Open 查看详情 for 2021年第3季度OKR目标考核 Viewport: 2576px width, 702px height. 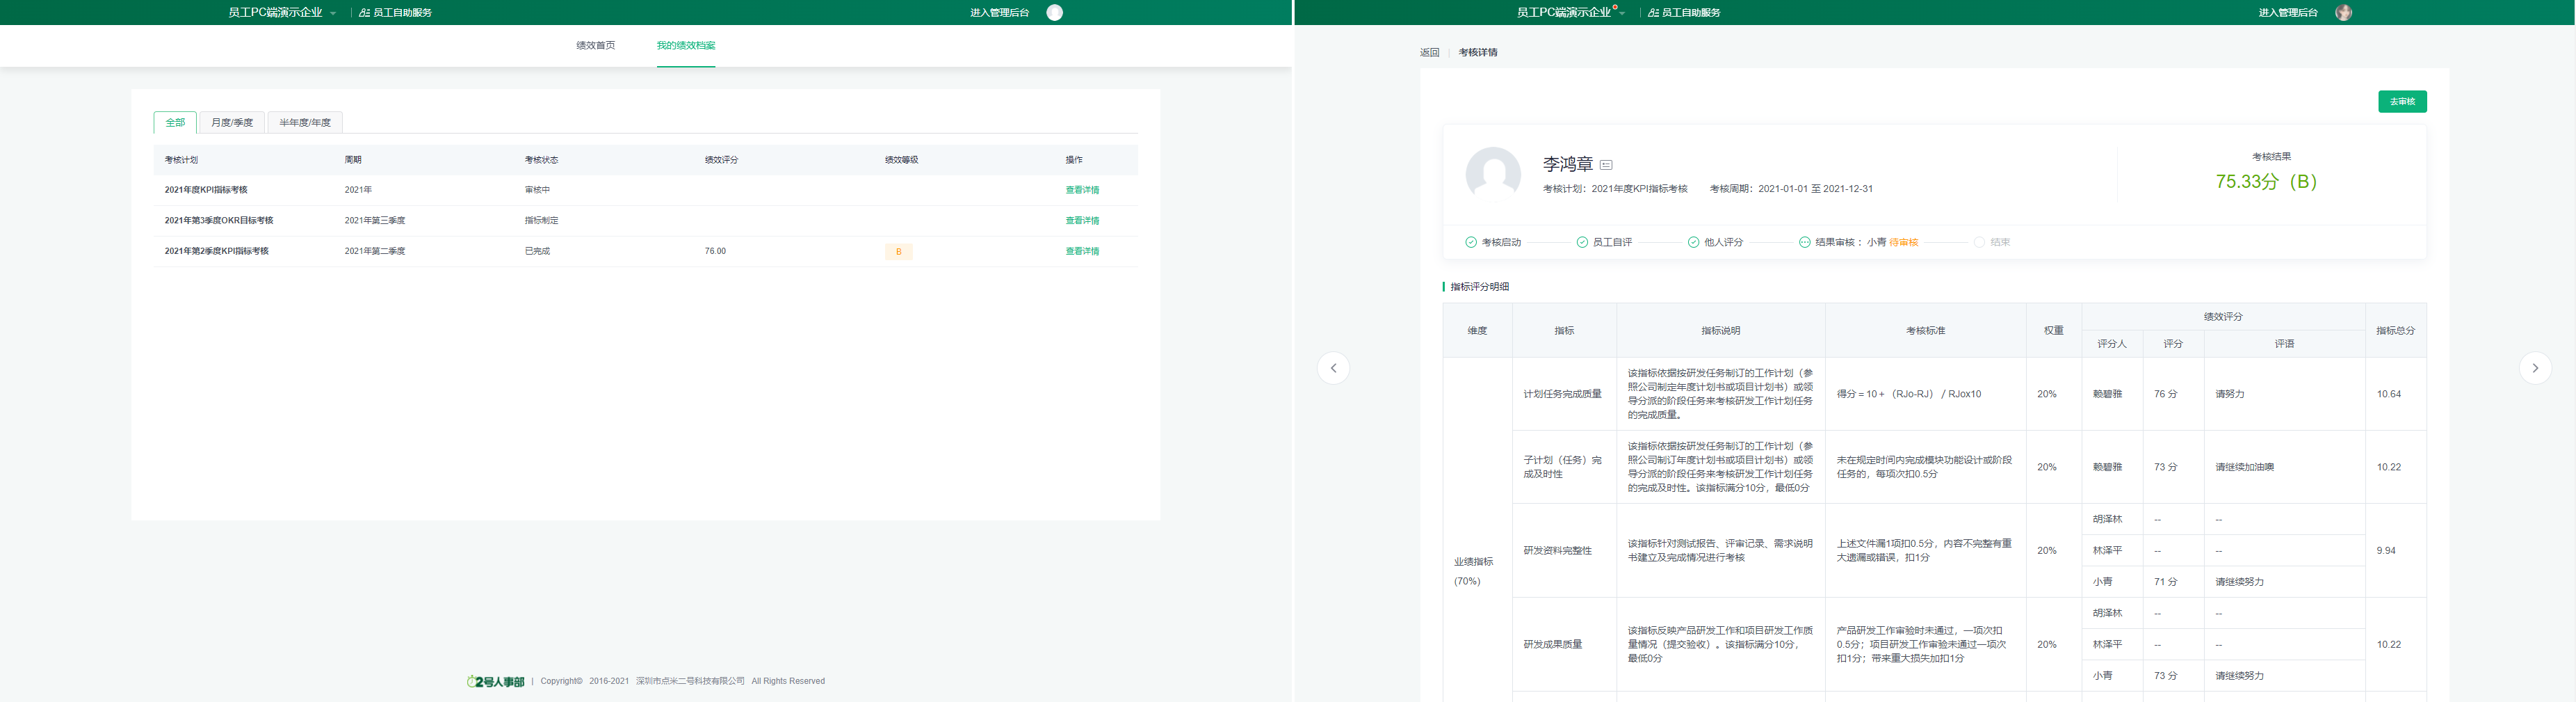[x=1081, y=220]
